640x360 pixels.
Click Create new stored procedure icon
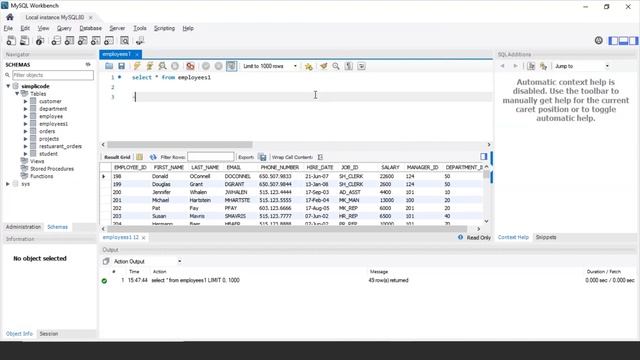coord(96,40)
